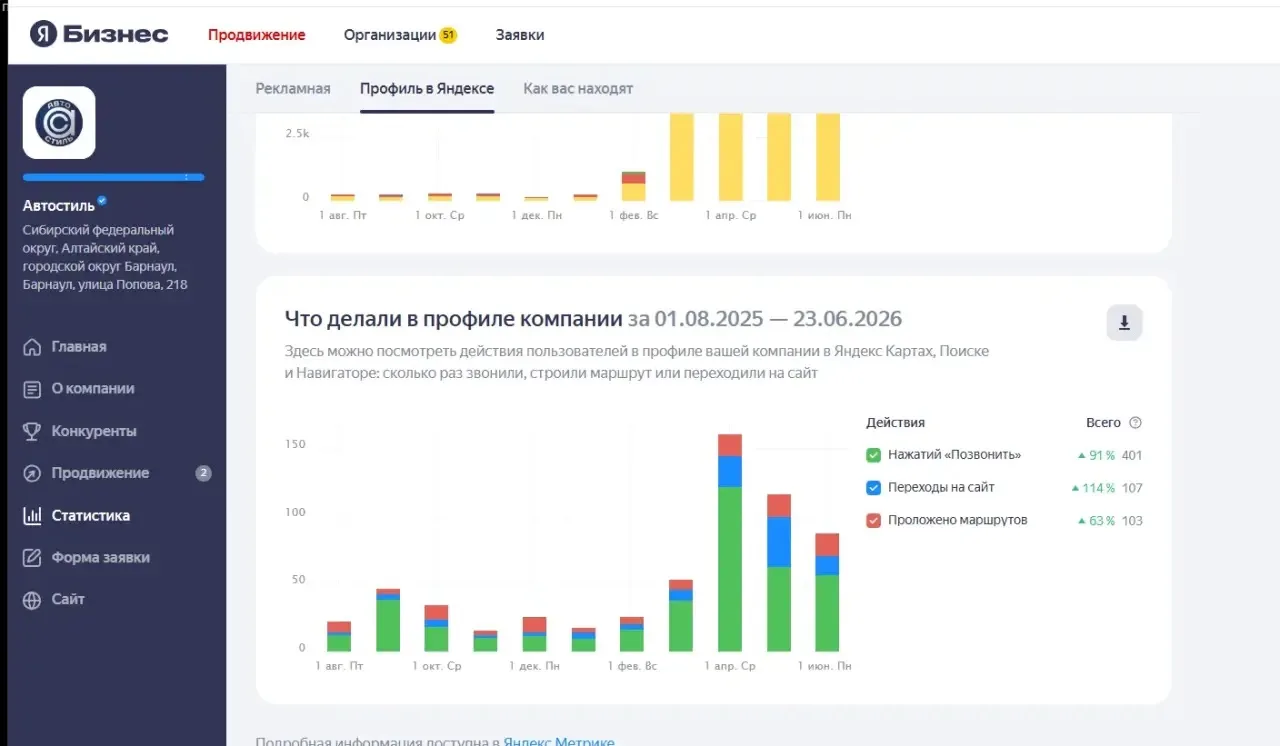The image size is (1280, 746).
Task: Click the 103 routes total value
Action: pyautogui.click(x=1132, y=520)
